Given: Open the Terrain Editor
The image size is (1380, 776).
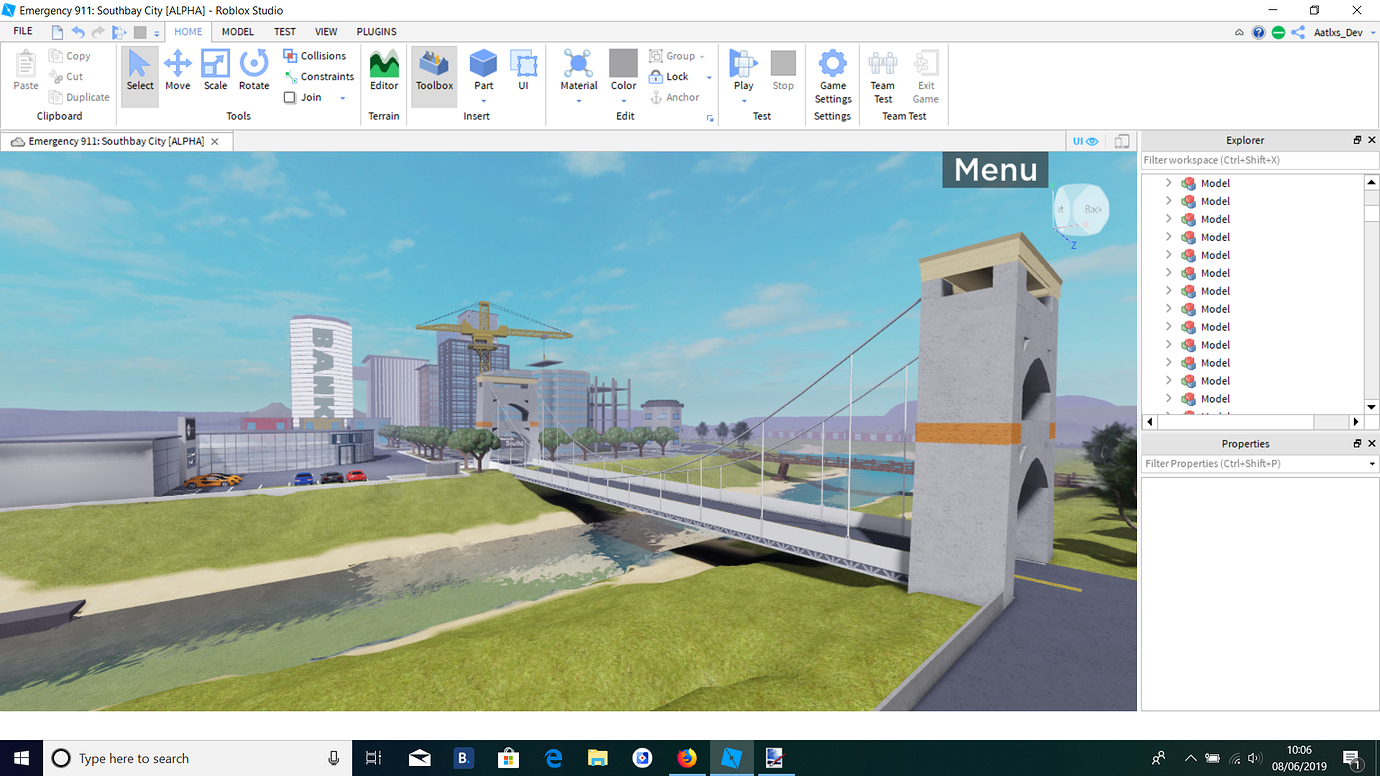Looking at the screenshot, I should (384, 73).
